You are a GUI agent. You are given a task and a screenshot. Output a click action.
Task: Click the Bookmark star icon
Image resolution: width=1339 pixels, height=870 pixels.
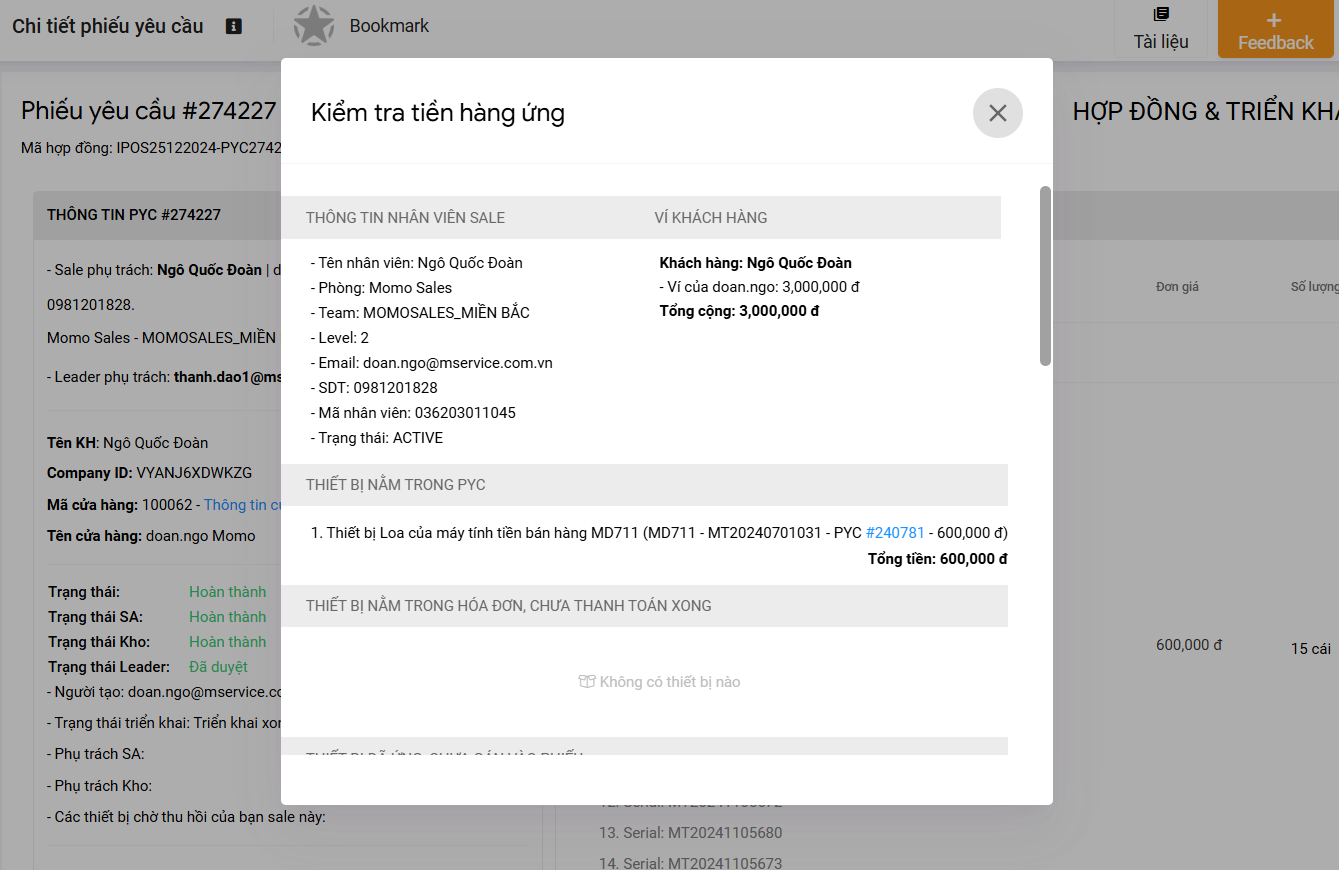coord(314,26)
